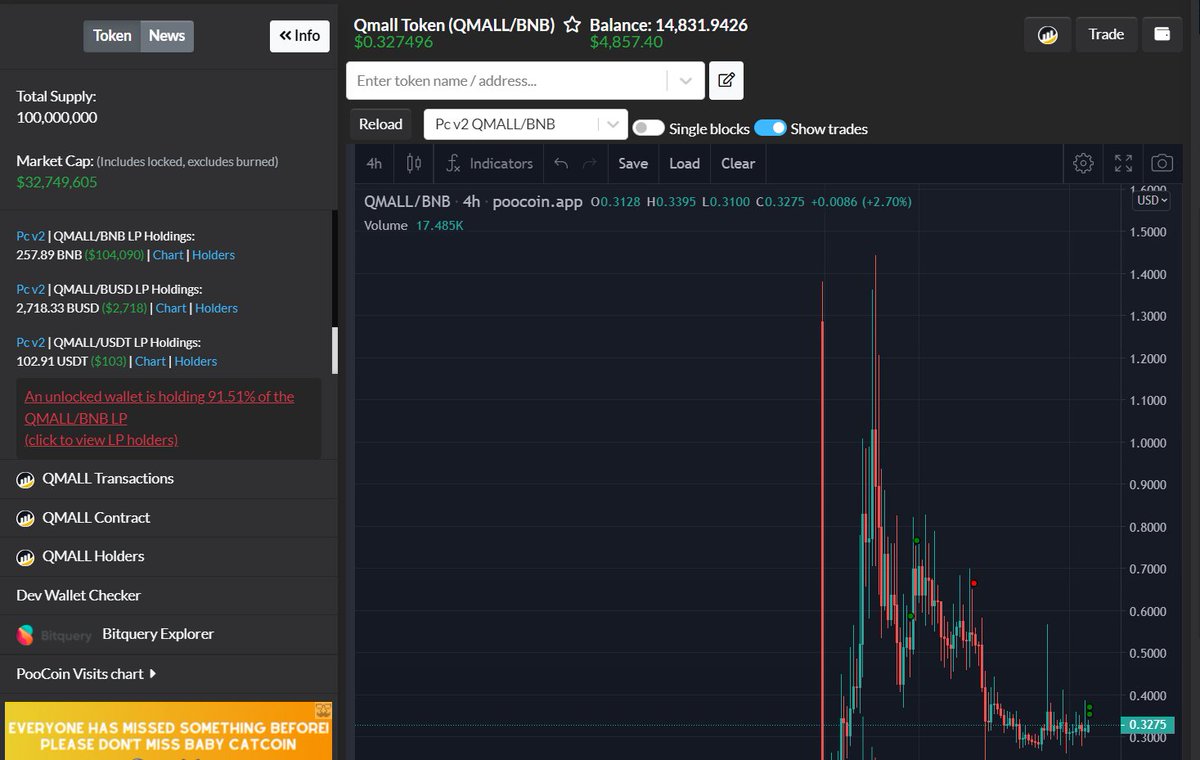This screenshot has height=760, width=1200.
Task: Change the 4h chart interval
Action: (374, 163)
